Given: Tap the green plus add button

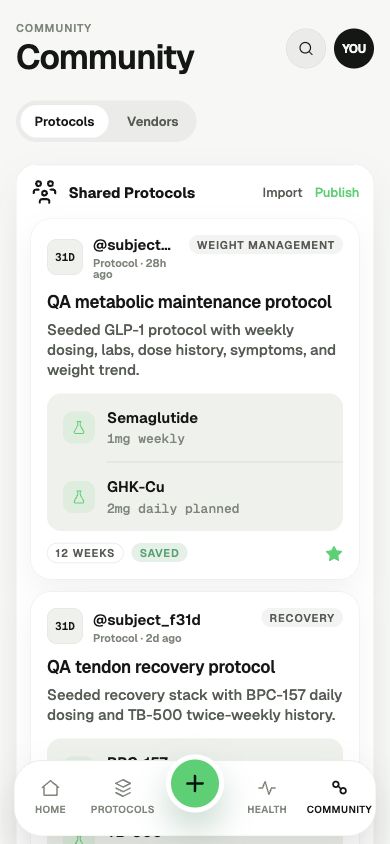Looking at the screenshot, I should click(195, 783).
